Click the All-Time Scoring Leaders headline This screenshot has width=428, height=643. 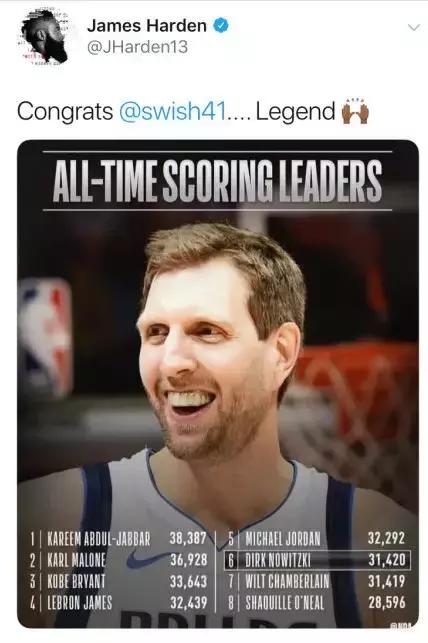pyautogui.click(x=218, y=181)
